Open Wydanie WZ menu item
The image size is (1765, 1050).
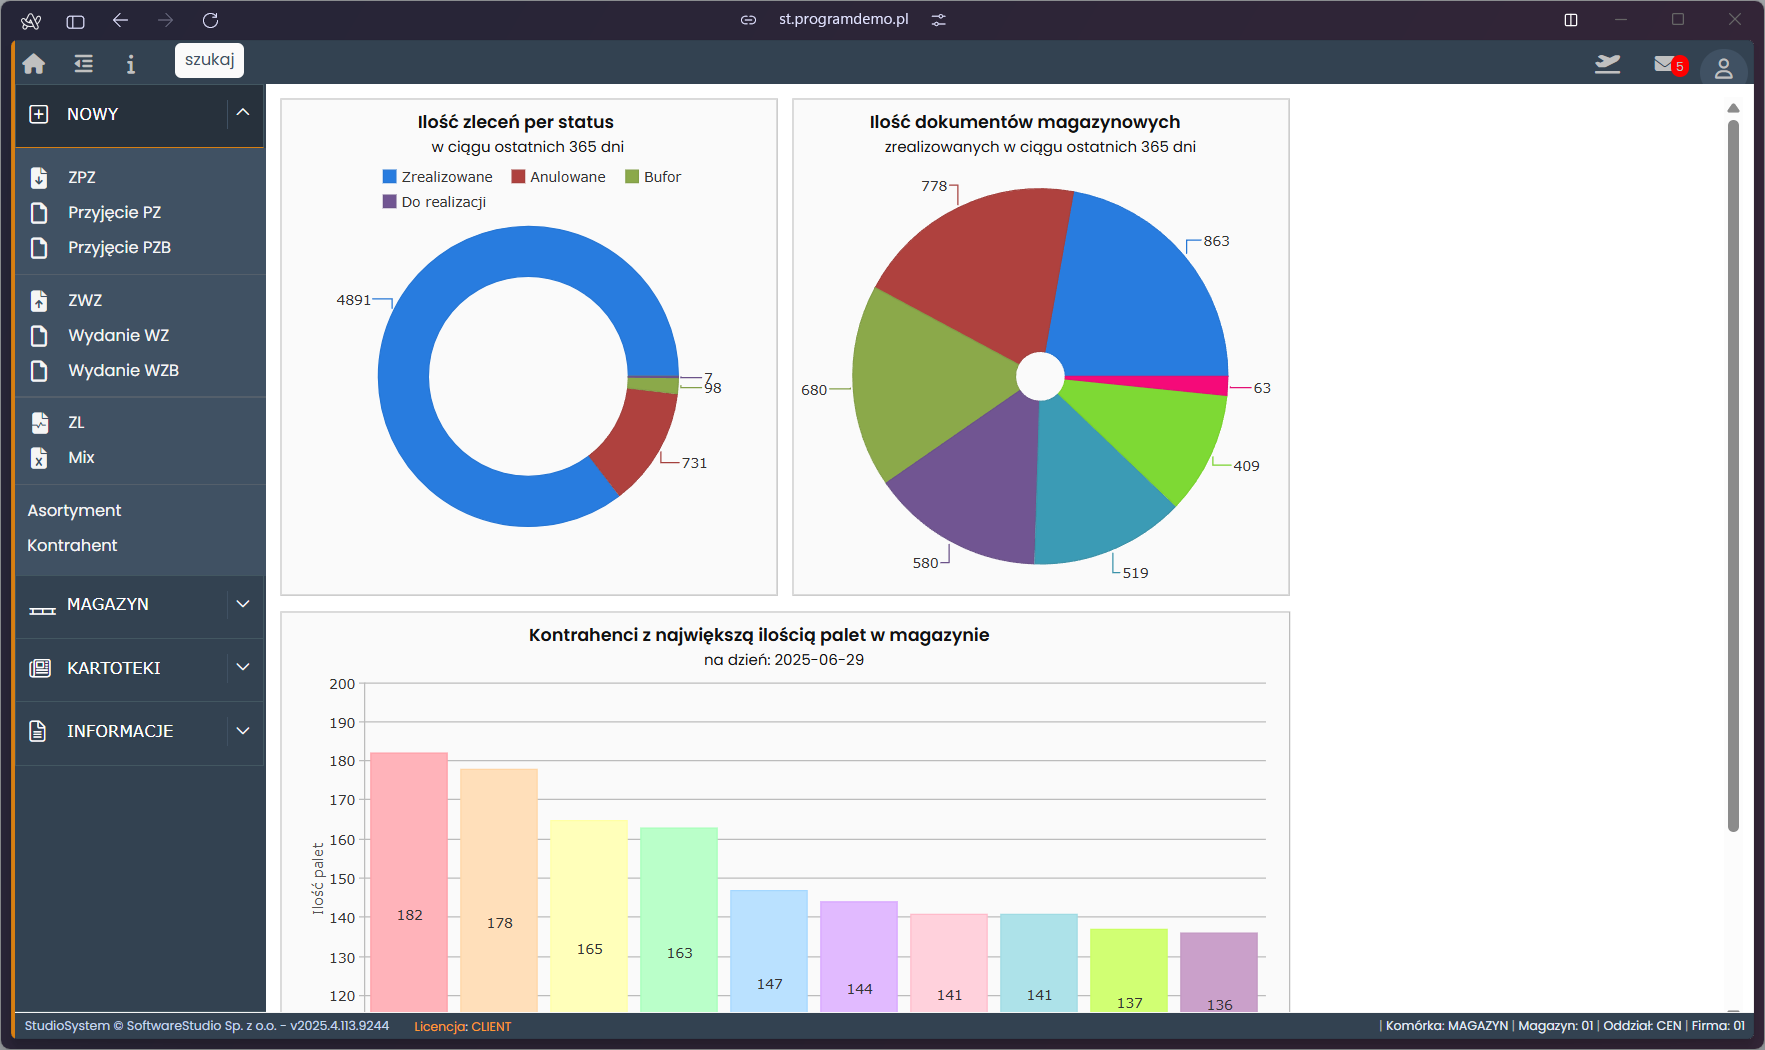pos(118,336)
